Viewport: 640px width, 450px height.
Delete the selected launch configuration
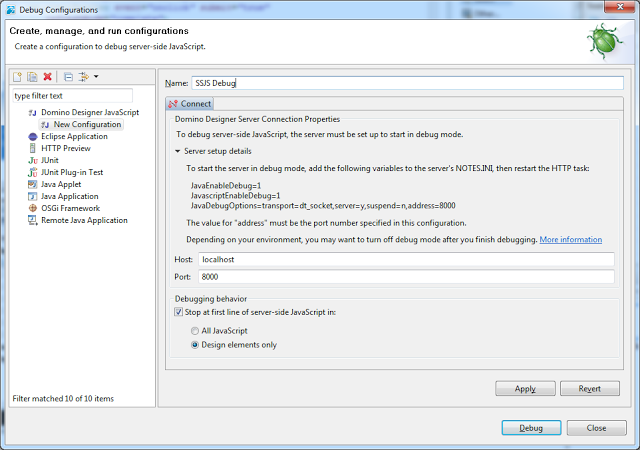click(47, 77)
